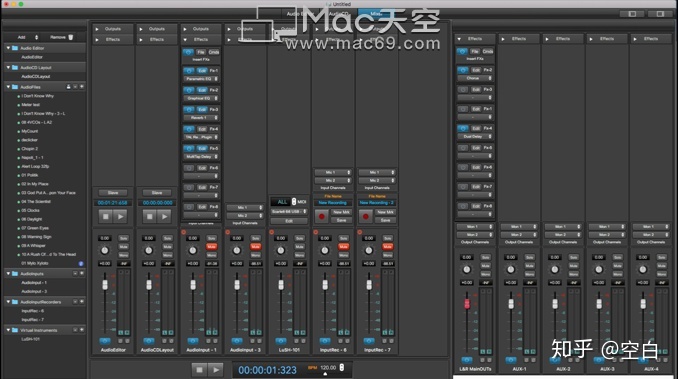Click the Audio Editor folder icon
678x379 pixels.
pos(15,48)
